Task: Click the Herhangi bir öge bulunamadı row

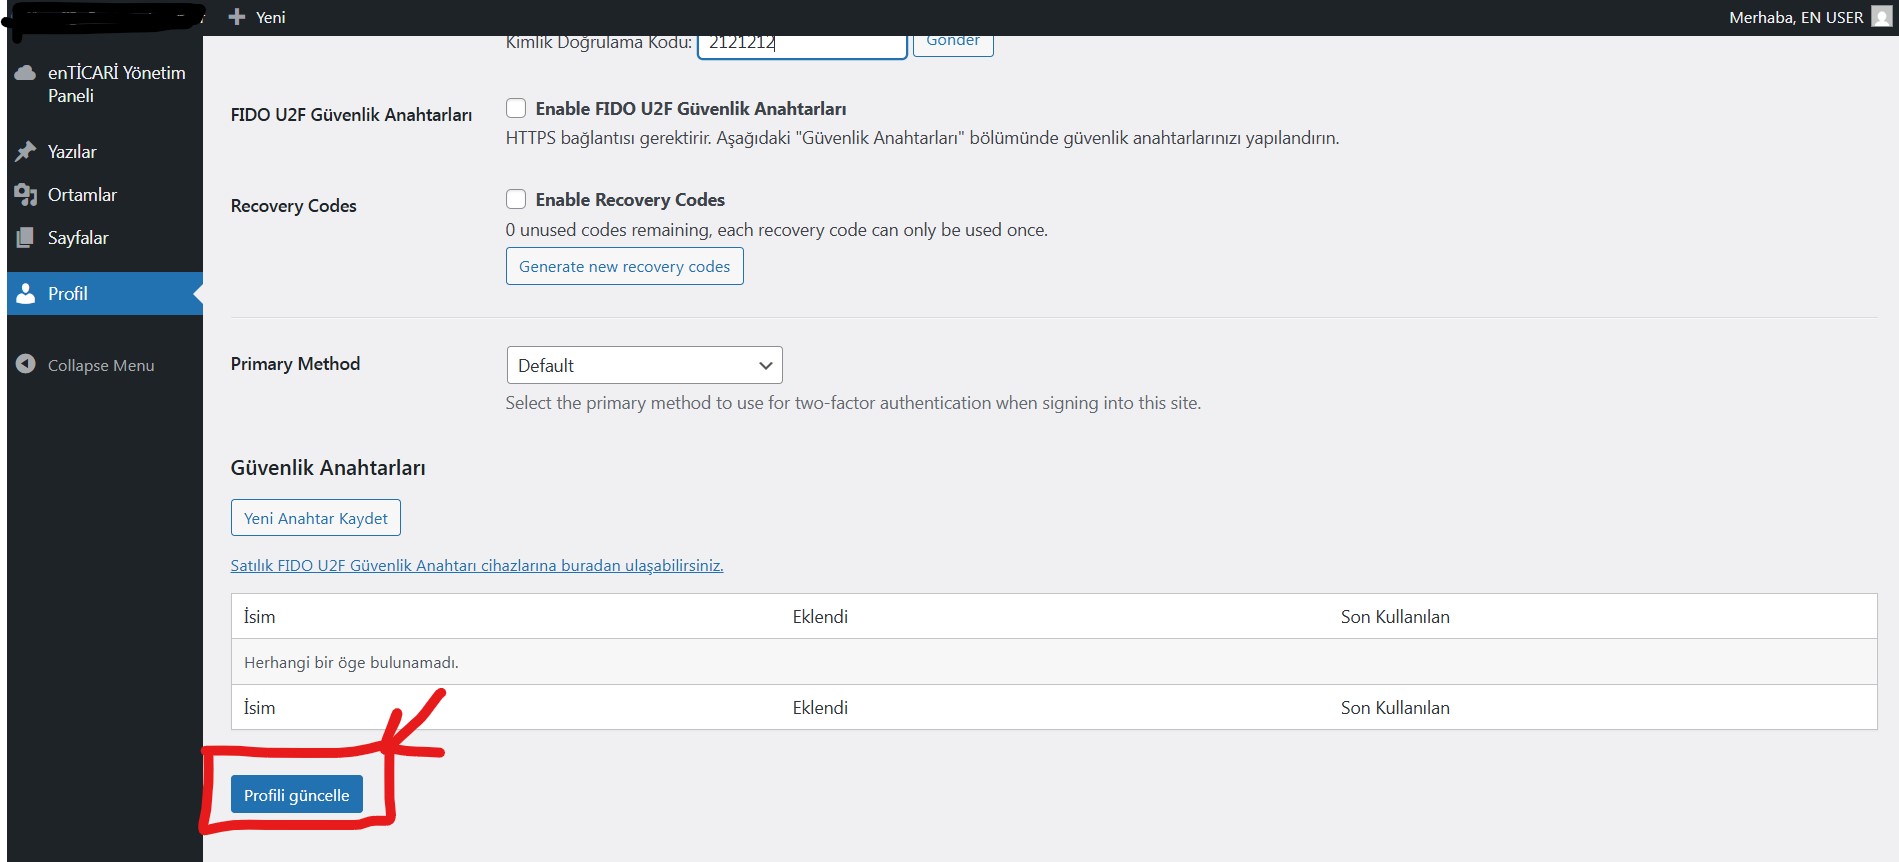Action: click(1054, 662)
